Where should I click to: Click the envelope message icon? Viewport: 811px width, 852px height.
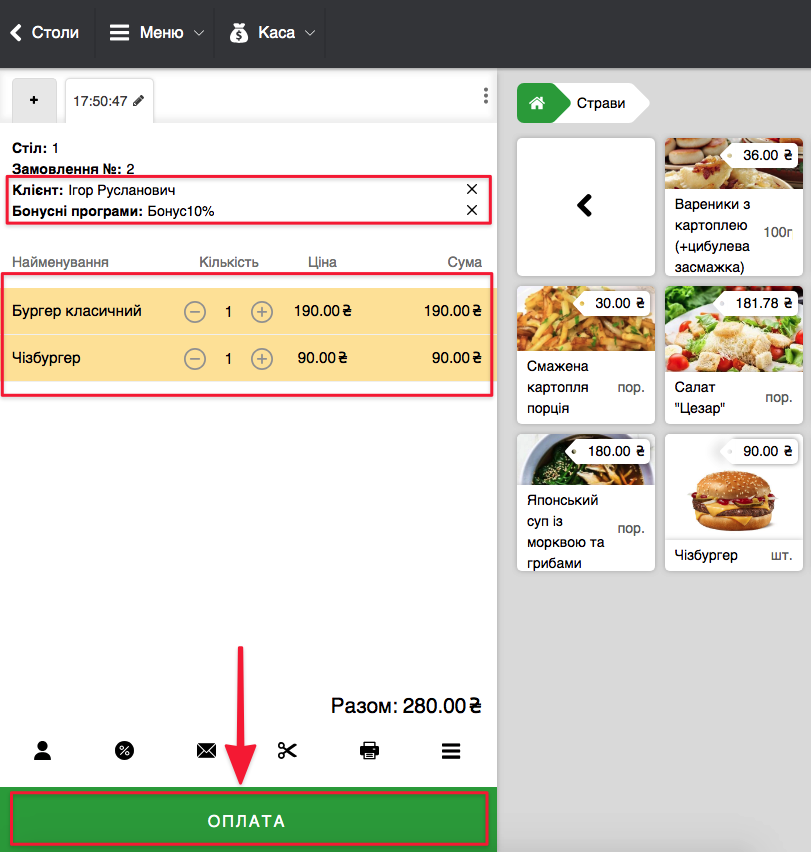(x=206, y=751)
